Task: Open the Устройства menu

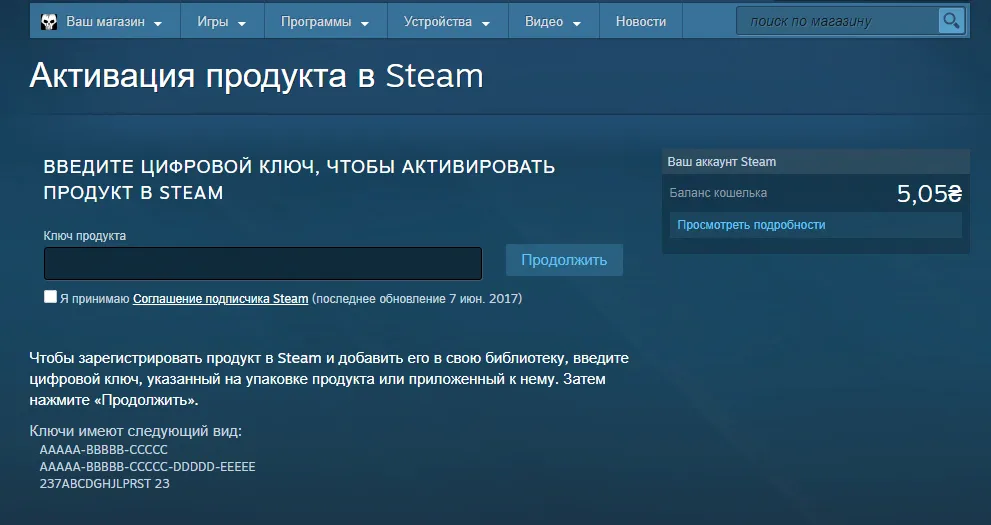Action: point(447,21)
